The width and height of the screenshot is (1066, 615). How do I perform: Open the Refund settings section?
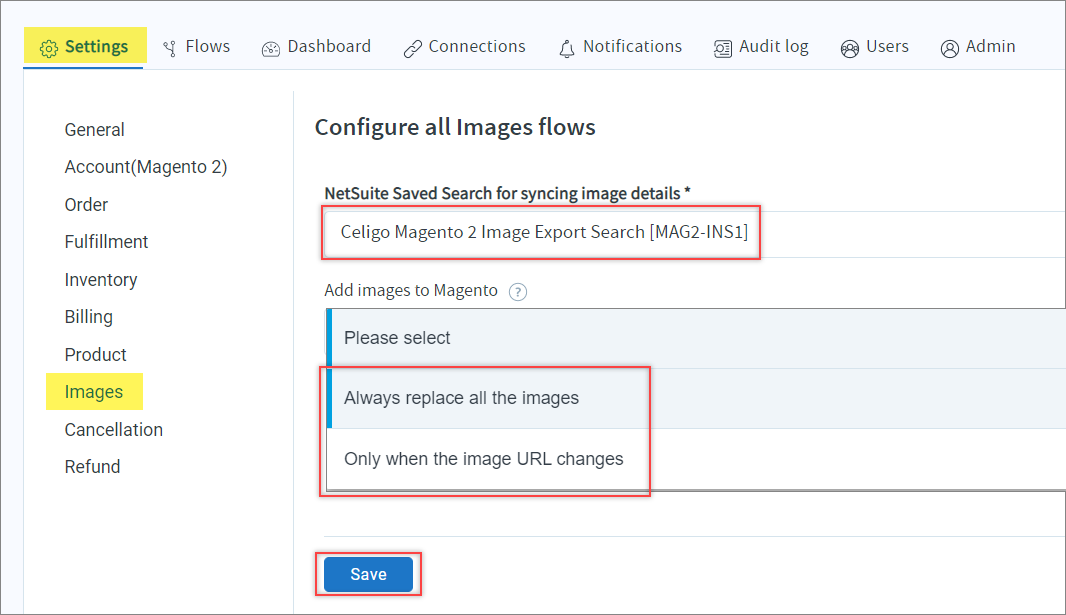(92, 467)
